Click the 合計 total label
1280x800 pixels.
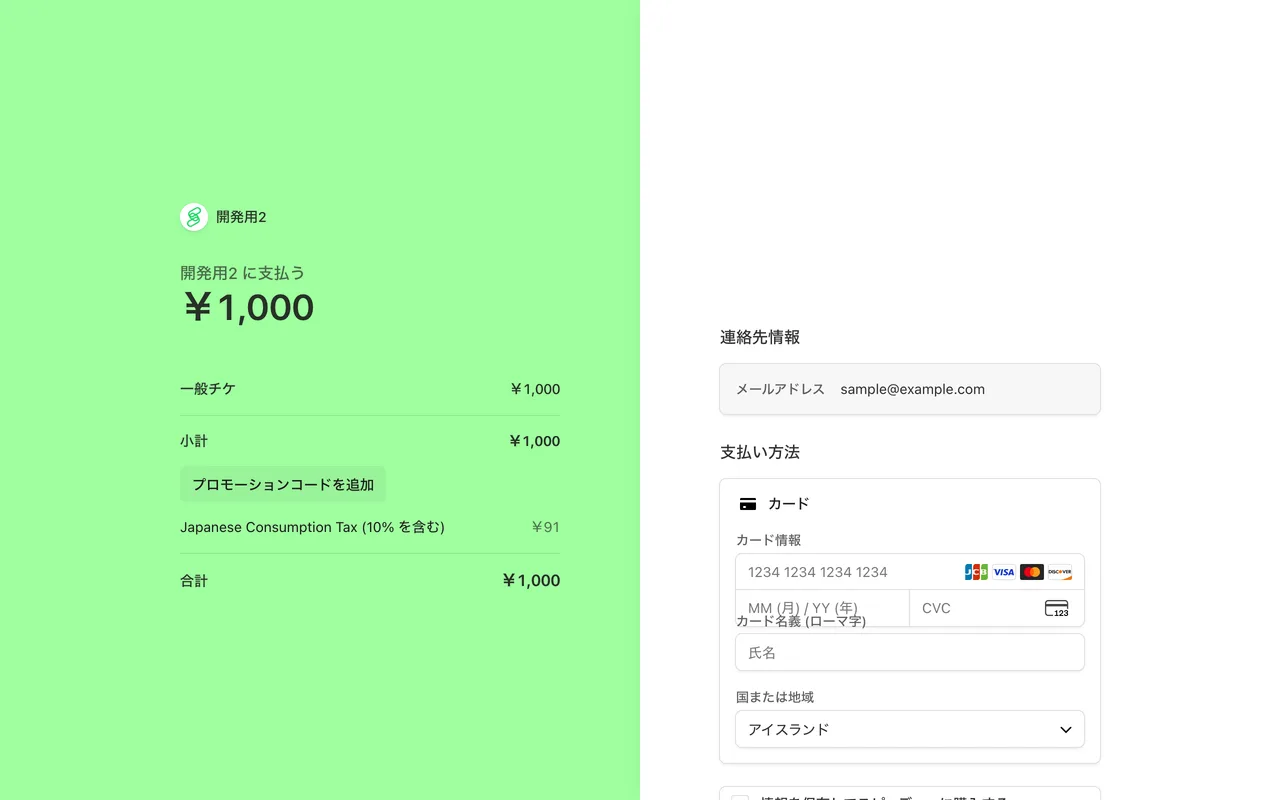click(x=194, y=581)
